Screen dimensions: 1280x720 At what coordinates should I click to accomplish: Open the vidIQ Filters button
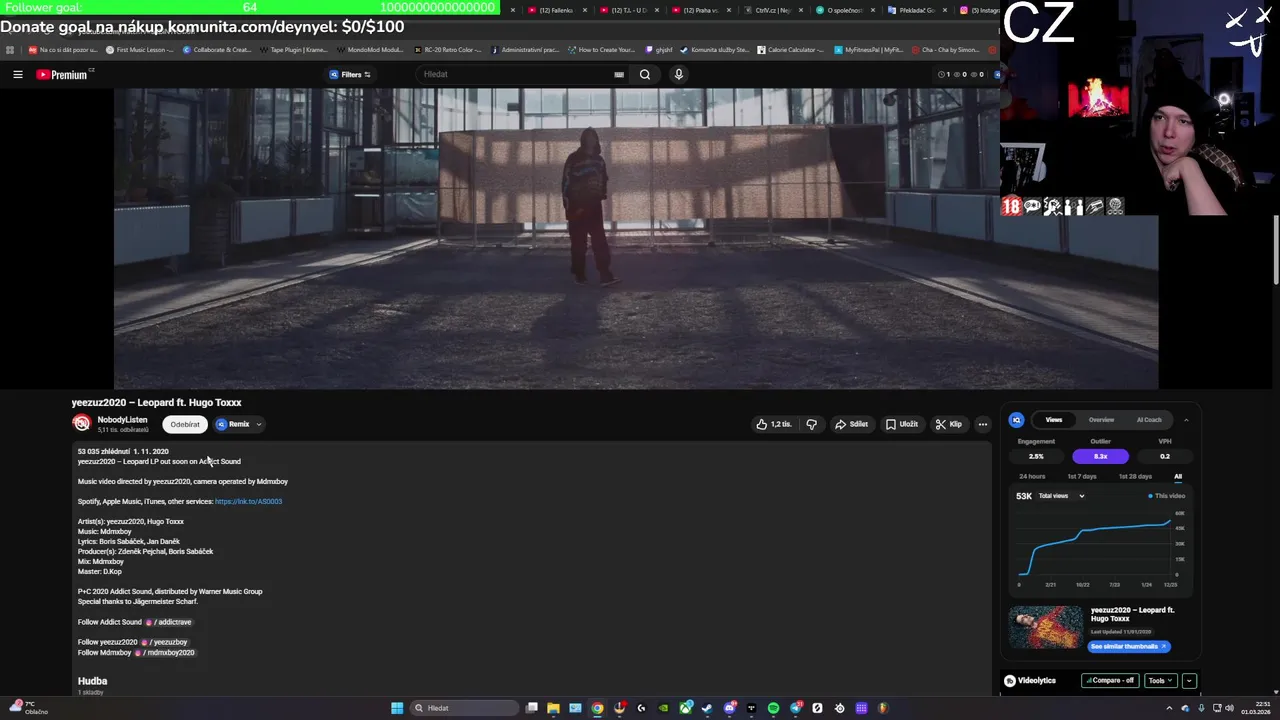(350, 74)
